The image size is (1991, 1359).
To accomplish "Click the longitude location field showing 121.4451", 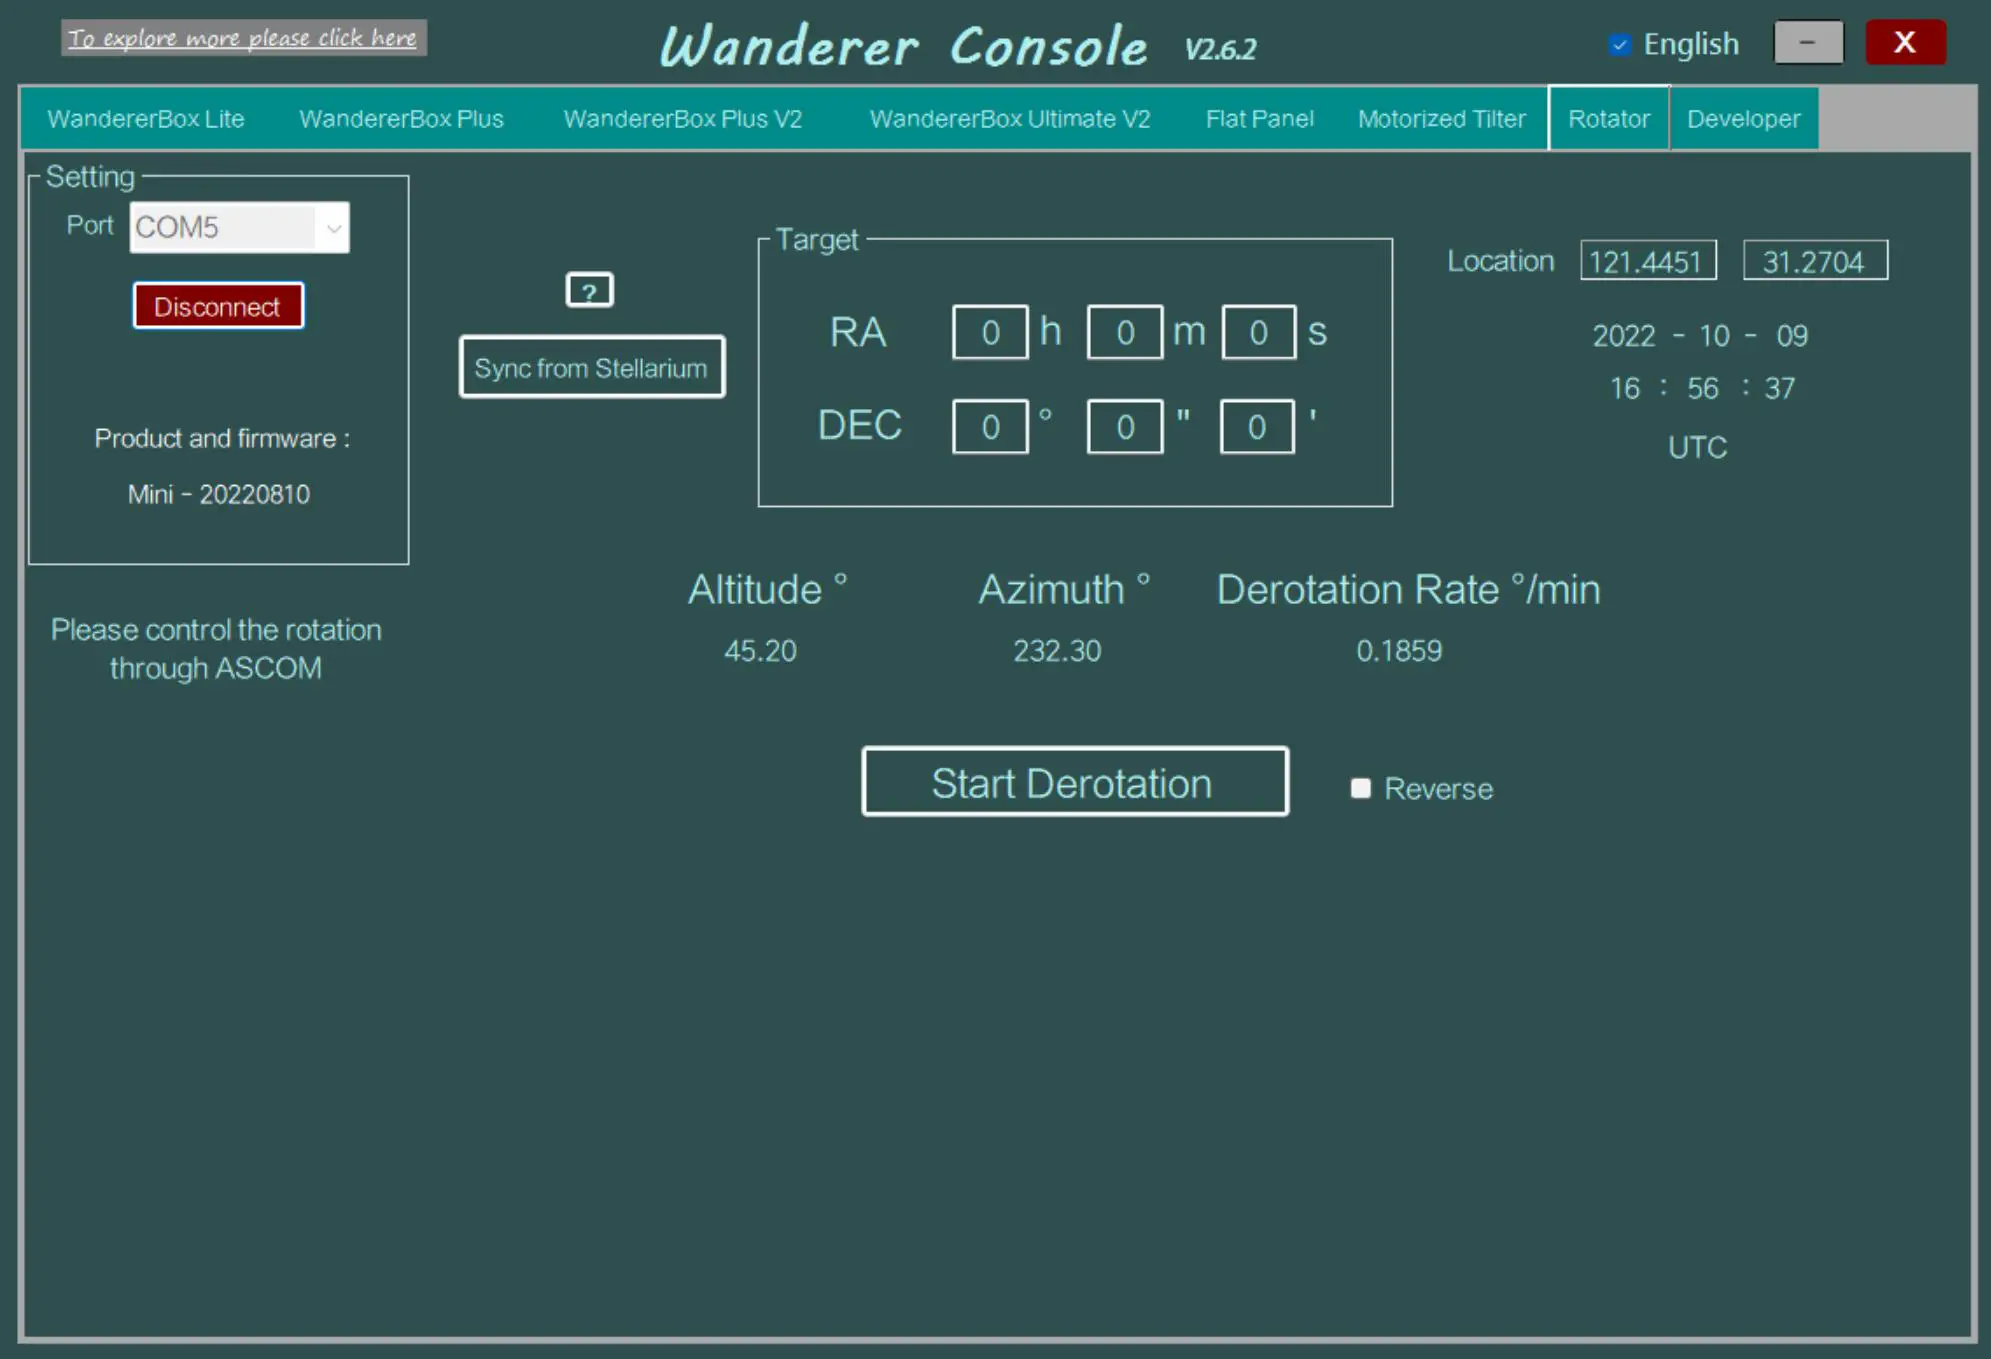I will coord(1648,261).
